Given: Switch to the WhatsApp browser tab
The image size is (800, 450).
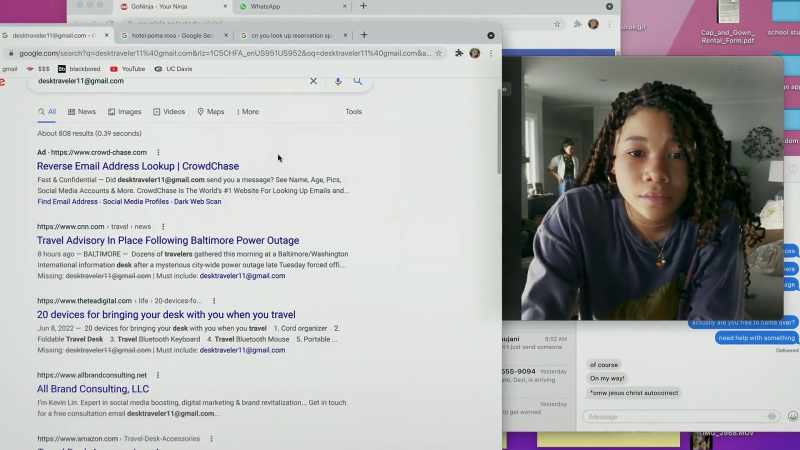Looking at the screenshot, I should (x=291, y=6).
